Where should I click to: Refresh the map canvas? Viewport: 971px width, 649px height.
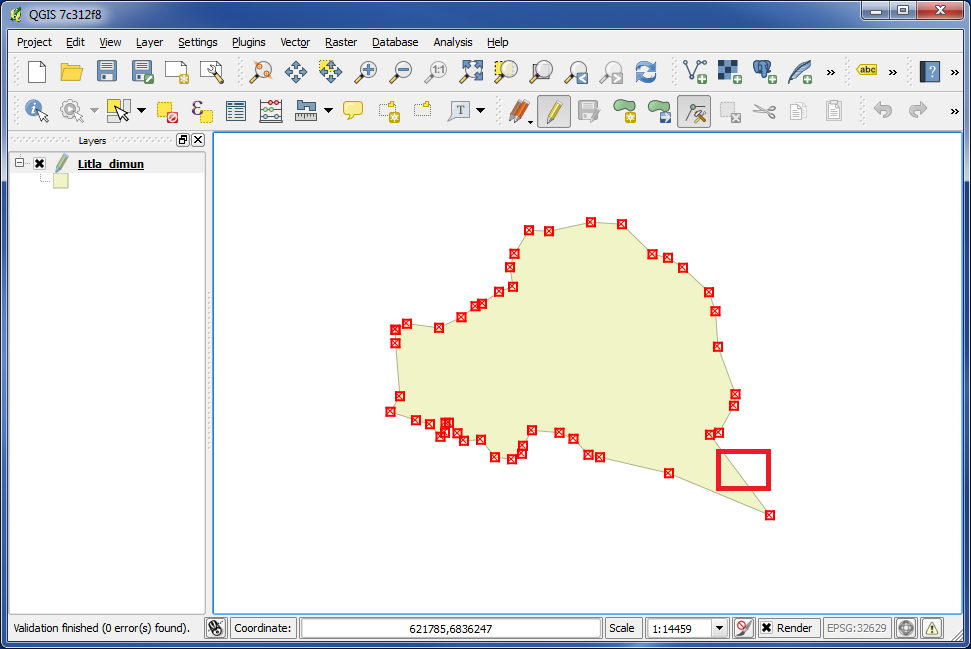pyautogui.click(x=646, y=72)
